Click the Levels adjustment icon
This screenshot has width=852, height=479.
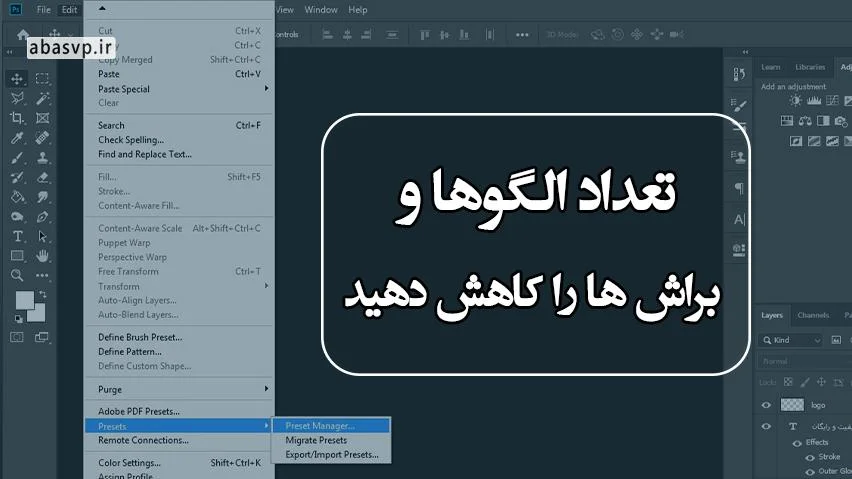pyautogui.click(x=814, y=100)
